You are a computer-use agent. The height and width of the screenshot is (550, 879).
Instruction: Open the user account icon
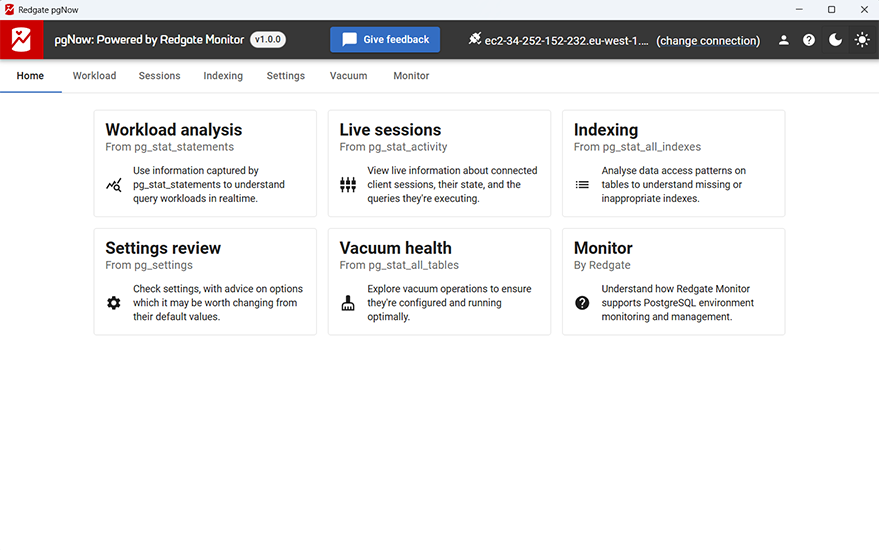click(784, 40)
